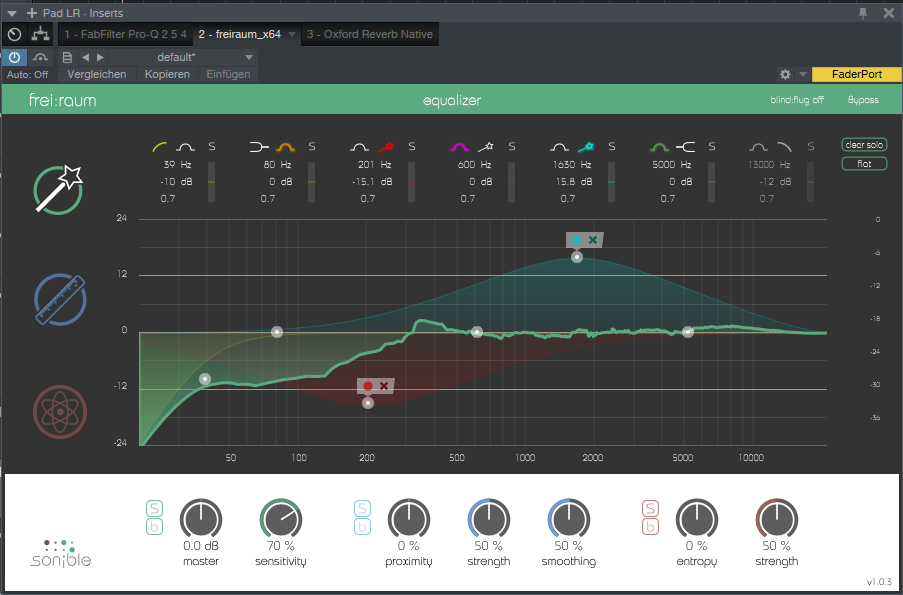The width and height of the screenshot is (903, 595).
Task: Switch to 3 - Oxford Reverb Native tab
Action: pyautogui.click(x=370, y=35)
